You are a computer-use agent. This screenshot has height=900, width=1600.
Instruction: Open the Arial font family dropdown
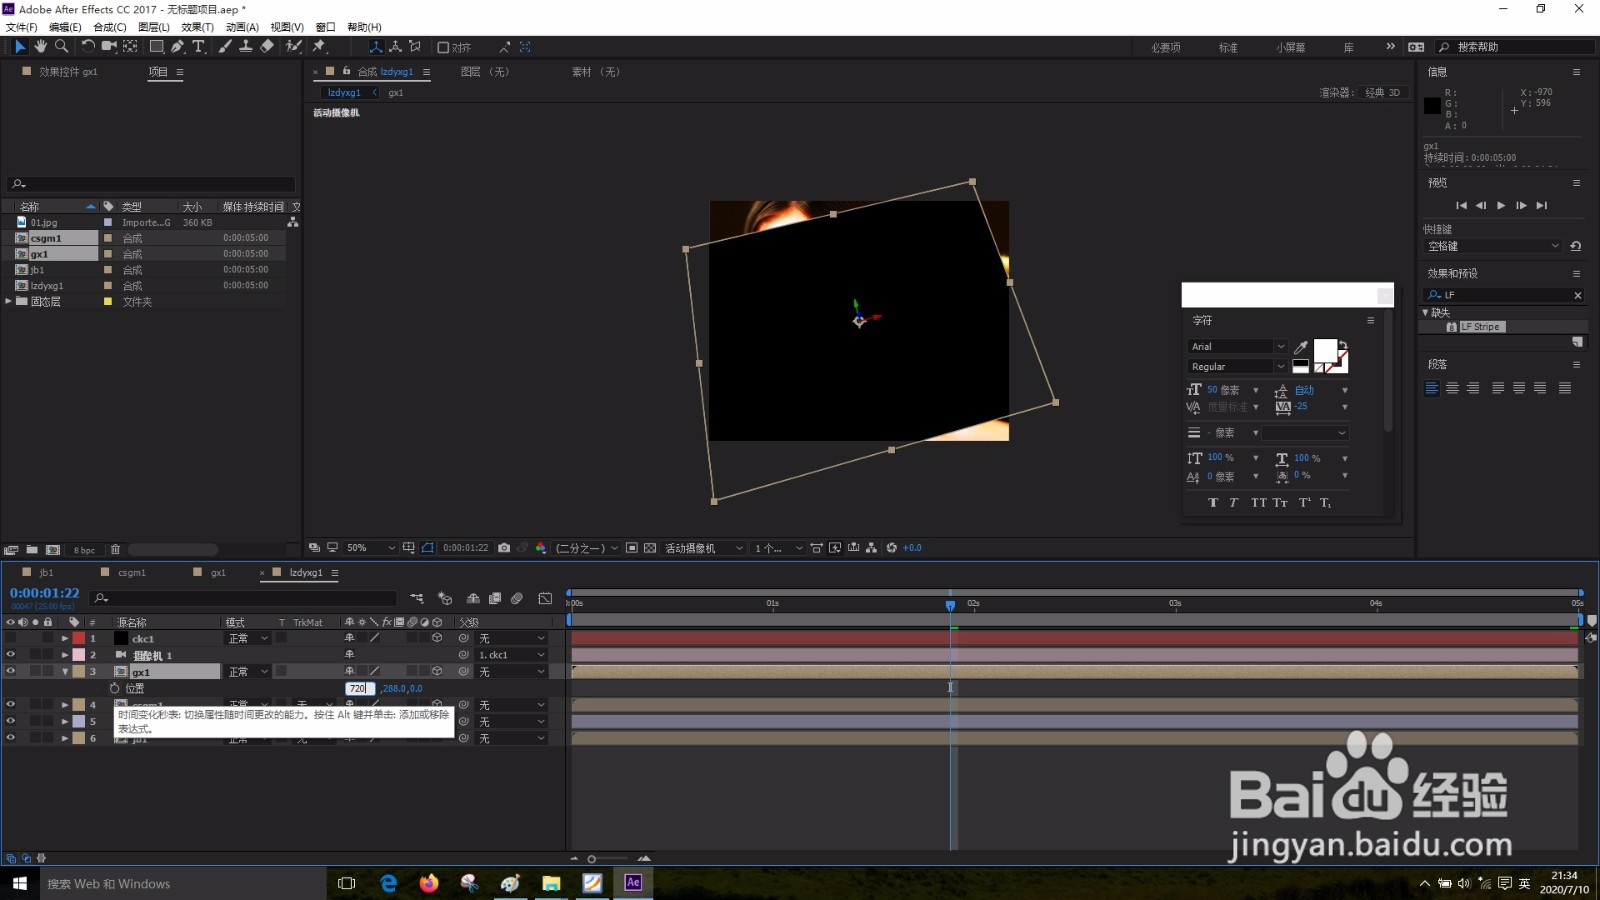(x=1237, y=347)
